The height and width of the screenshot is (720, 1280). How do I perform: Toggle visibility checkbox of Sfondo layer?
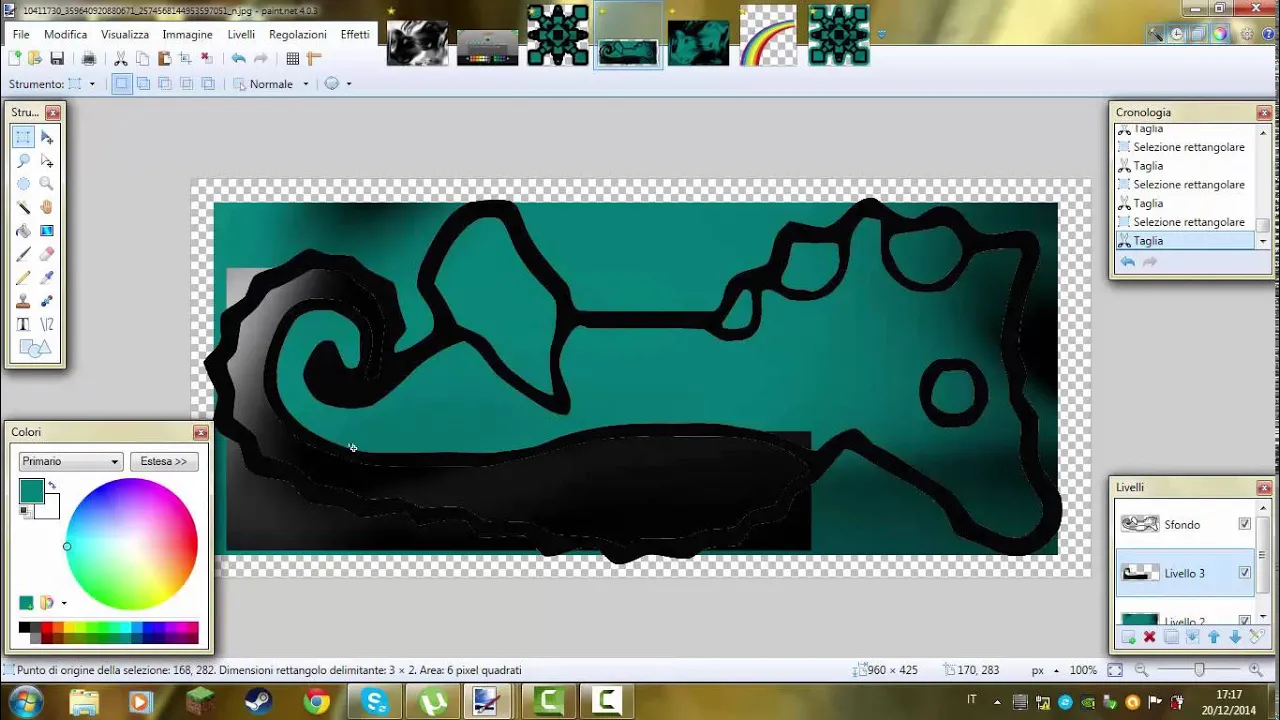click(1245, 524)
